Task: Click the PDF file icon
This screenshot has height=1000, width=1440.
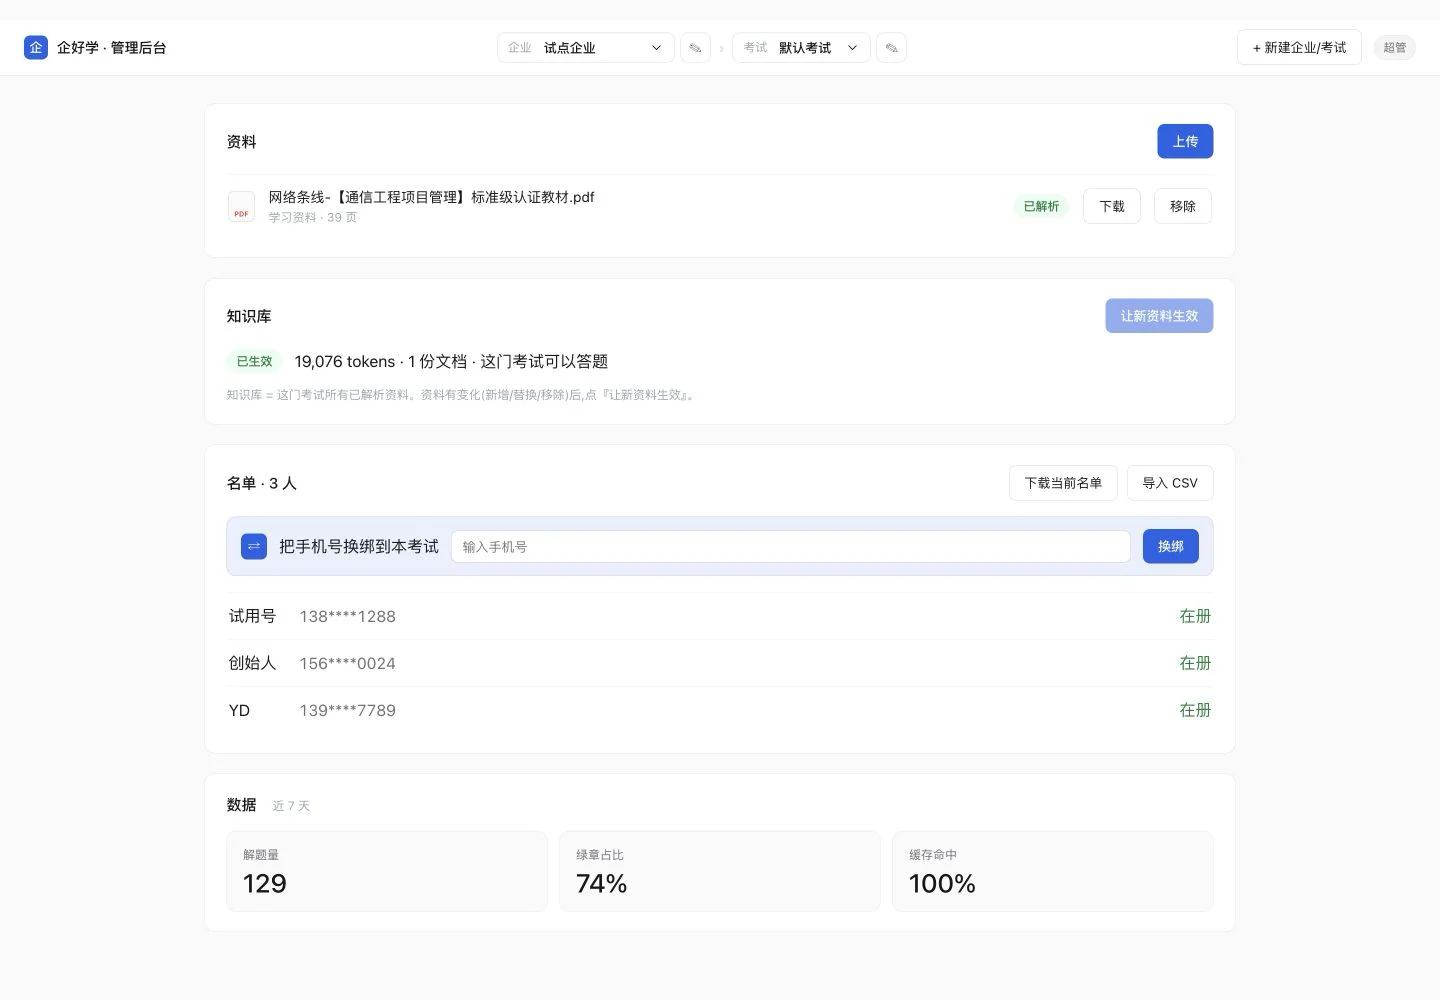Action: point(241,206)
